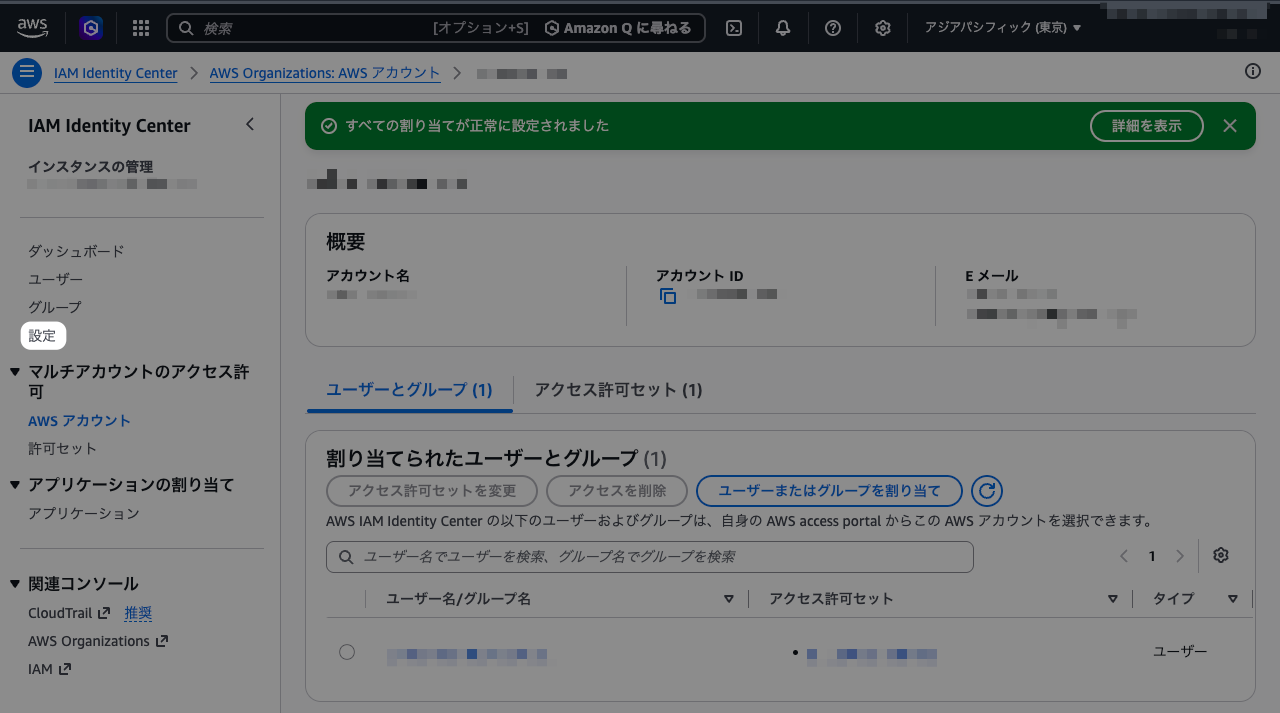Go to next page of results

[x=1180, y=556]
